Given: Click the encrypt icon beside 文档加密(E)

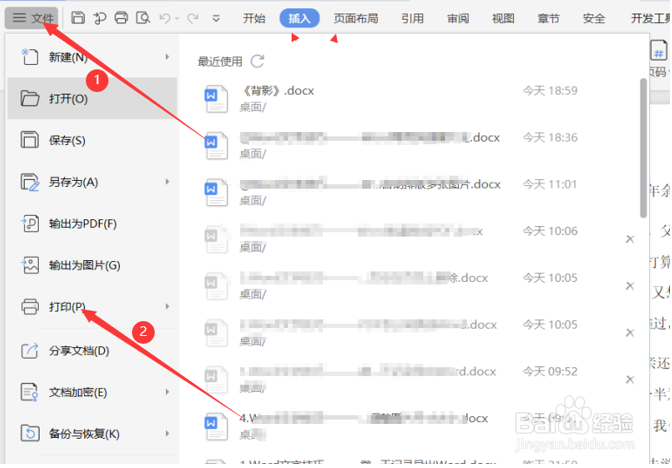Looking at the screenshot, I should 30,392.
